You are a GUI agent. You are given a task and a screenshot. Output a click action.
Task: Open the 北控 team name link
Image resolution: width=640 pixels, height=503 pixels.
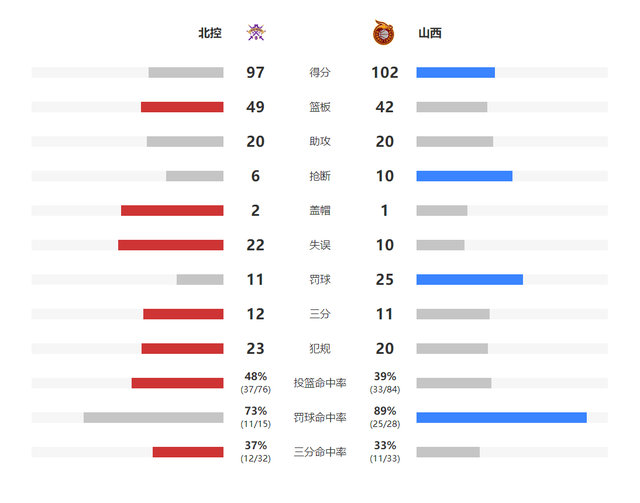tap(210, 33)
